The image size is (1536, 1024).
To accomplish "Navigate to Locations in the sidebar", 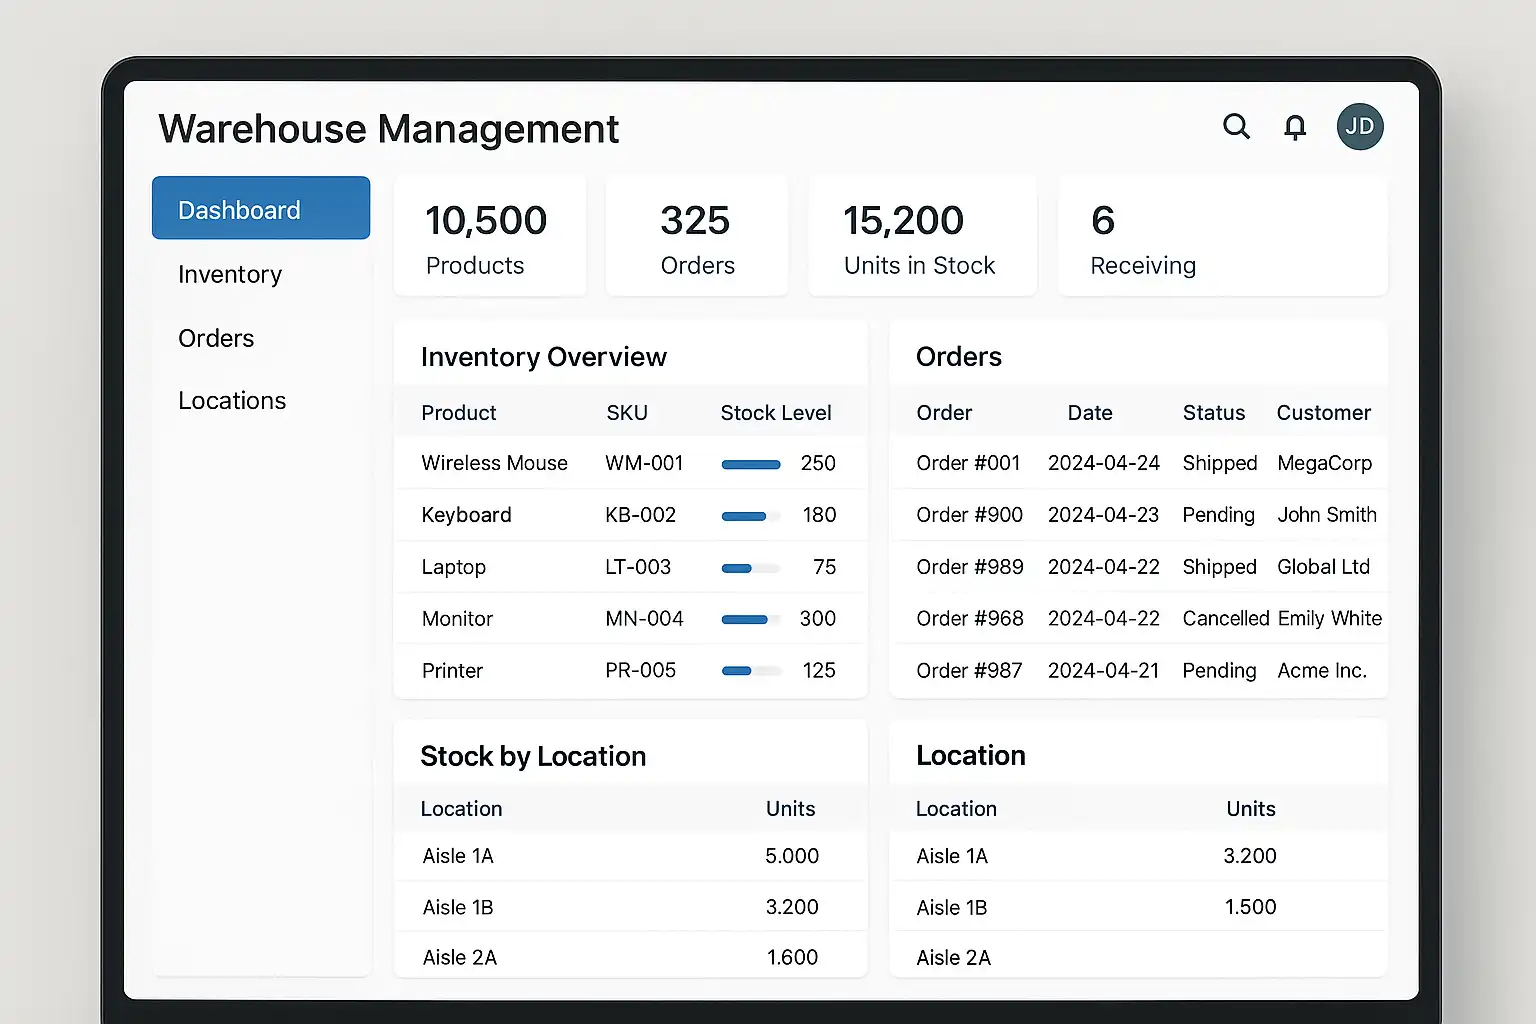I will [232, 401].
